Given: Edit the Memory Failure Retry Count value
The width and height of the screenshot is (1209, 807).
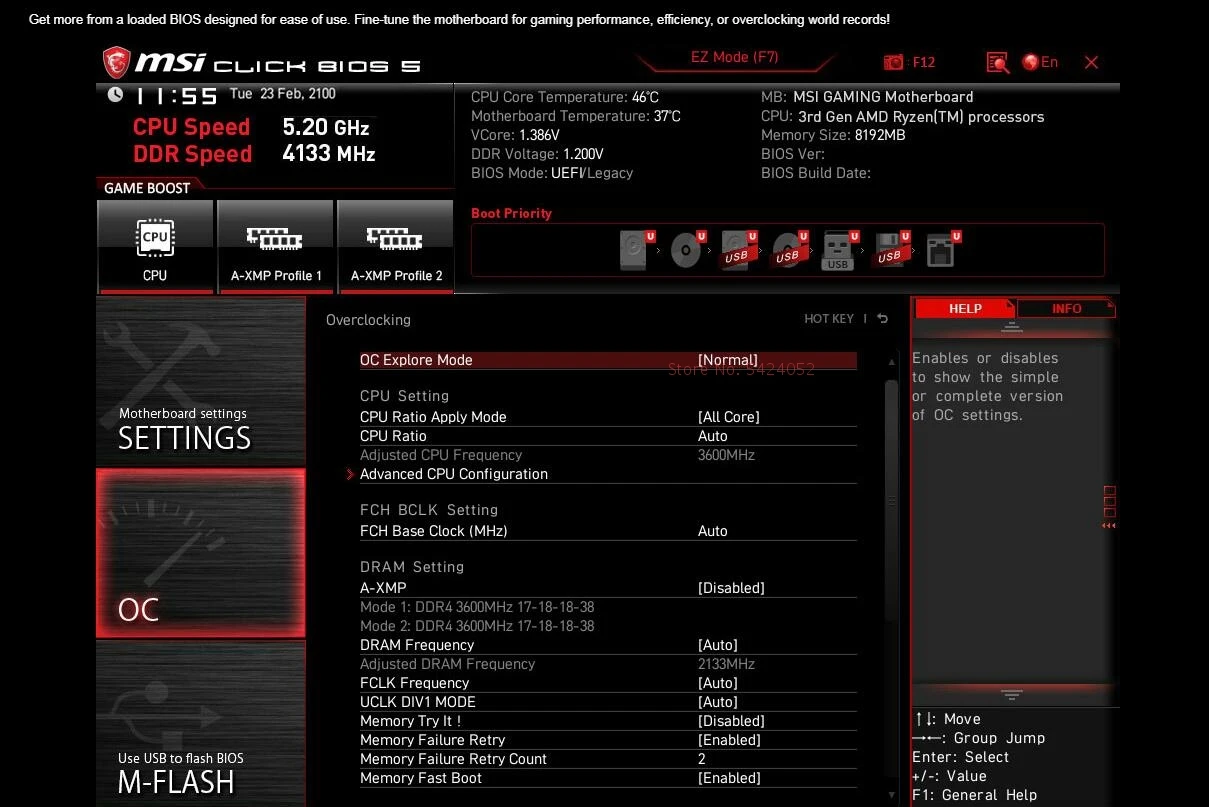Looking at the screenshot, I should tap(702, 759).
